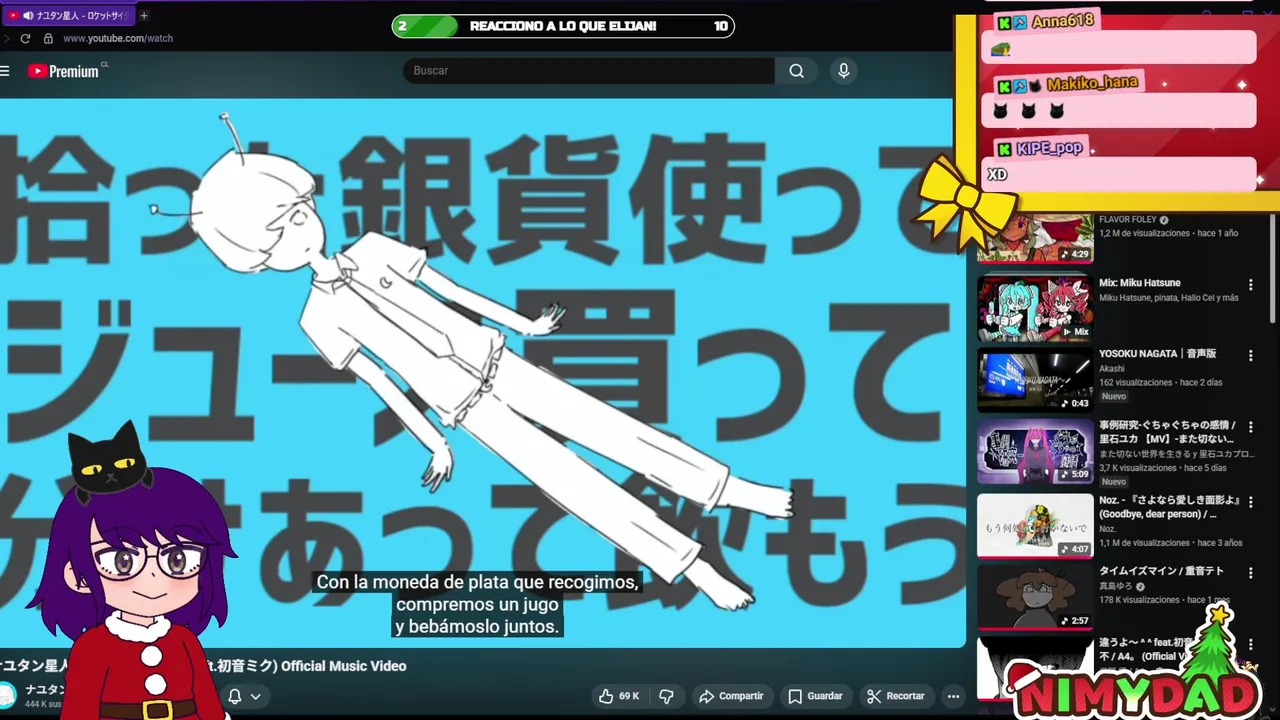Open options menu for Mix: Miku Hatsune
1280x720 pixels.
coord(1250,285)
